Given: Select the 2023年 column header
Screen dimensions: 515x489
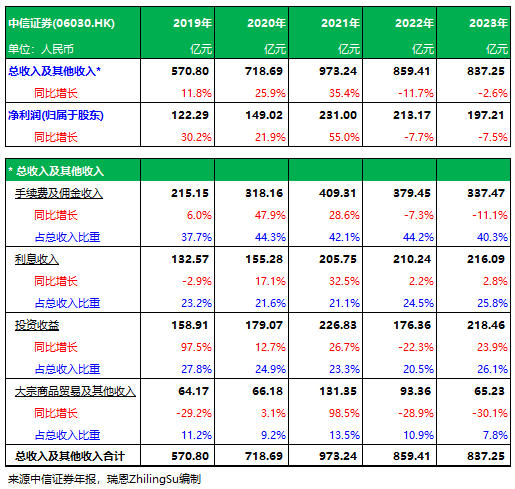Looking at the screenshot, I should [488, 23].
